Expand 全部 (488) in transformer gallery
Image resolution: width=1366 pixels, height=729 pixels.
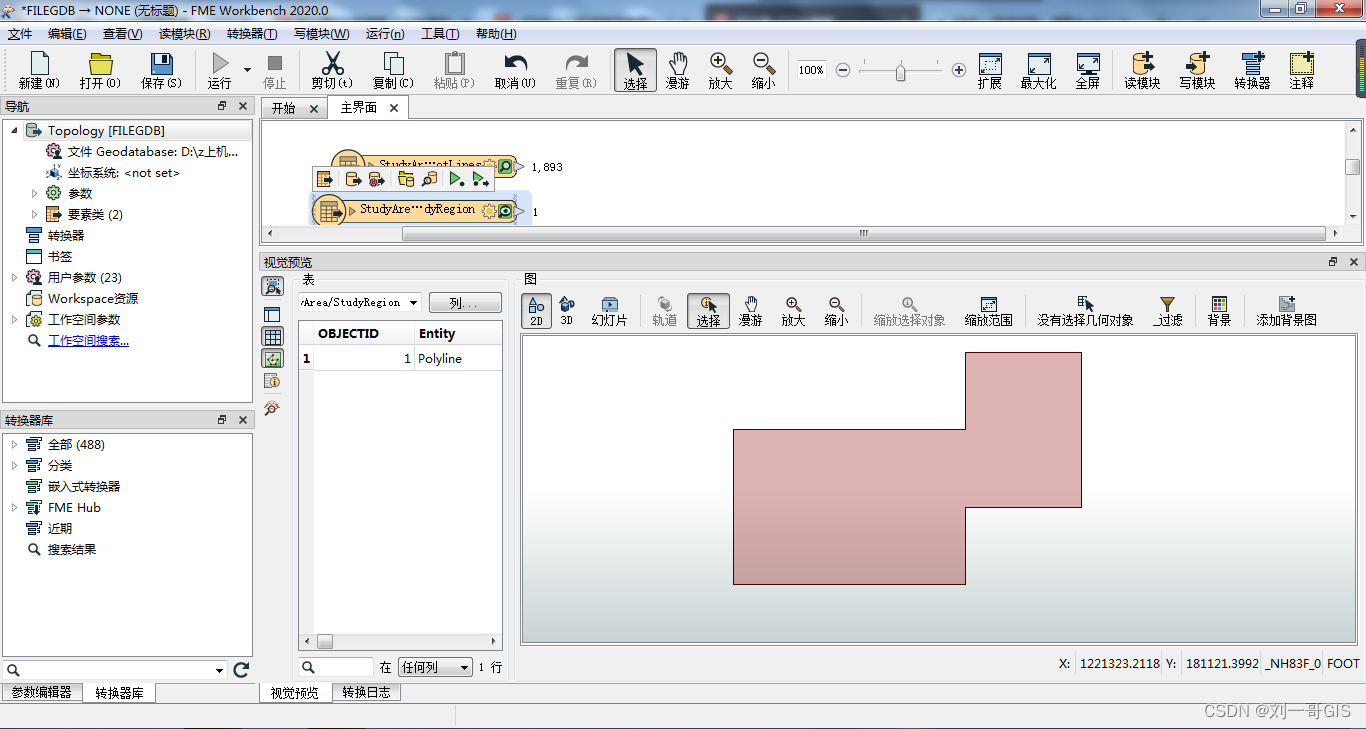coord(14,445)
